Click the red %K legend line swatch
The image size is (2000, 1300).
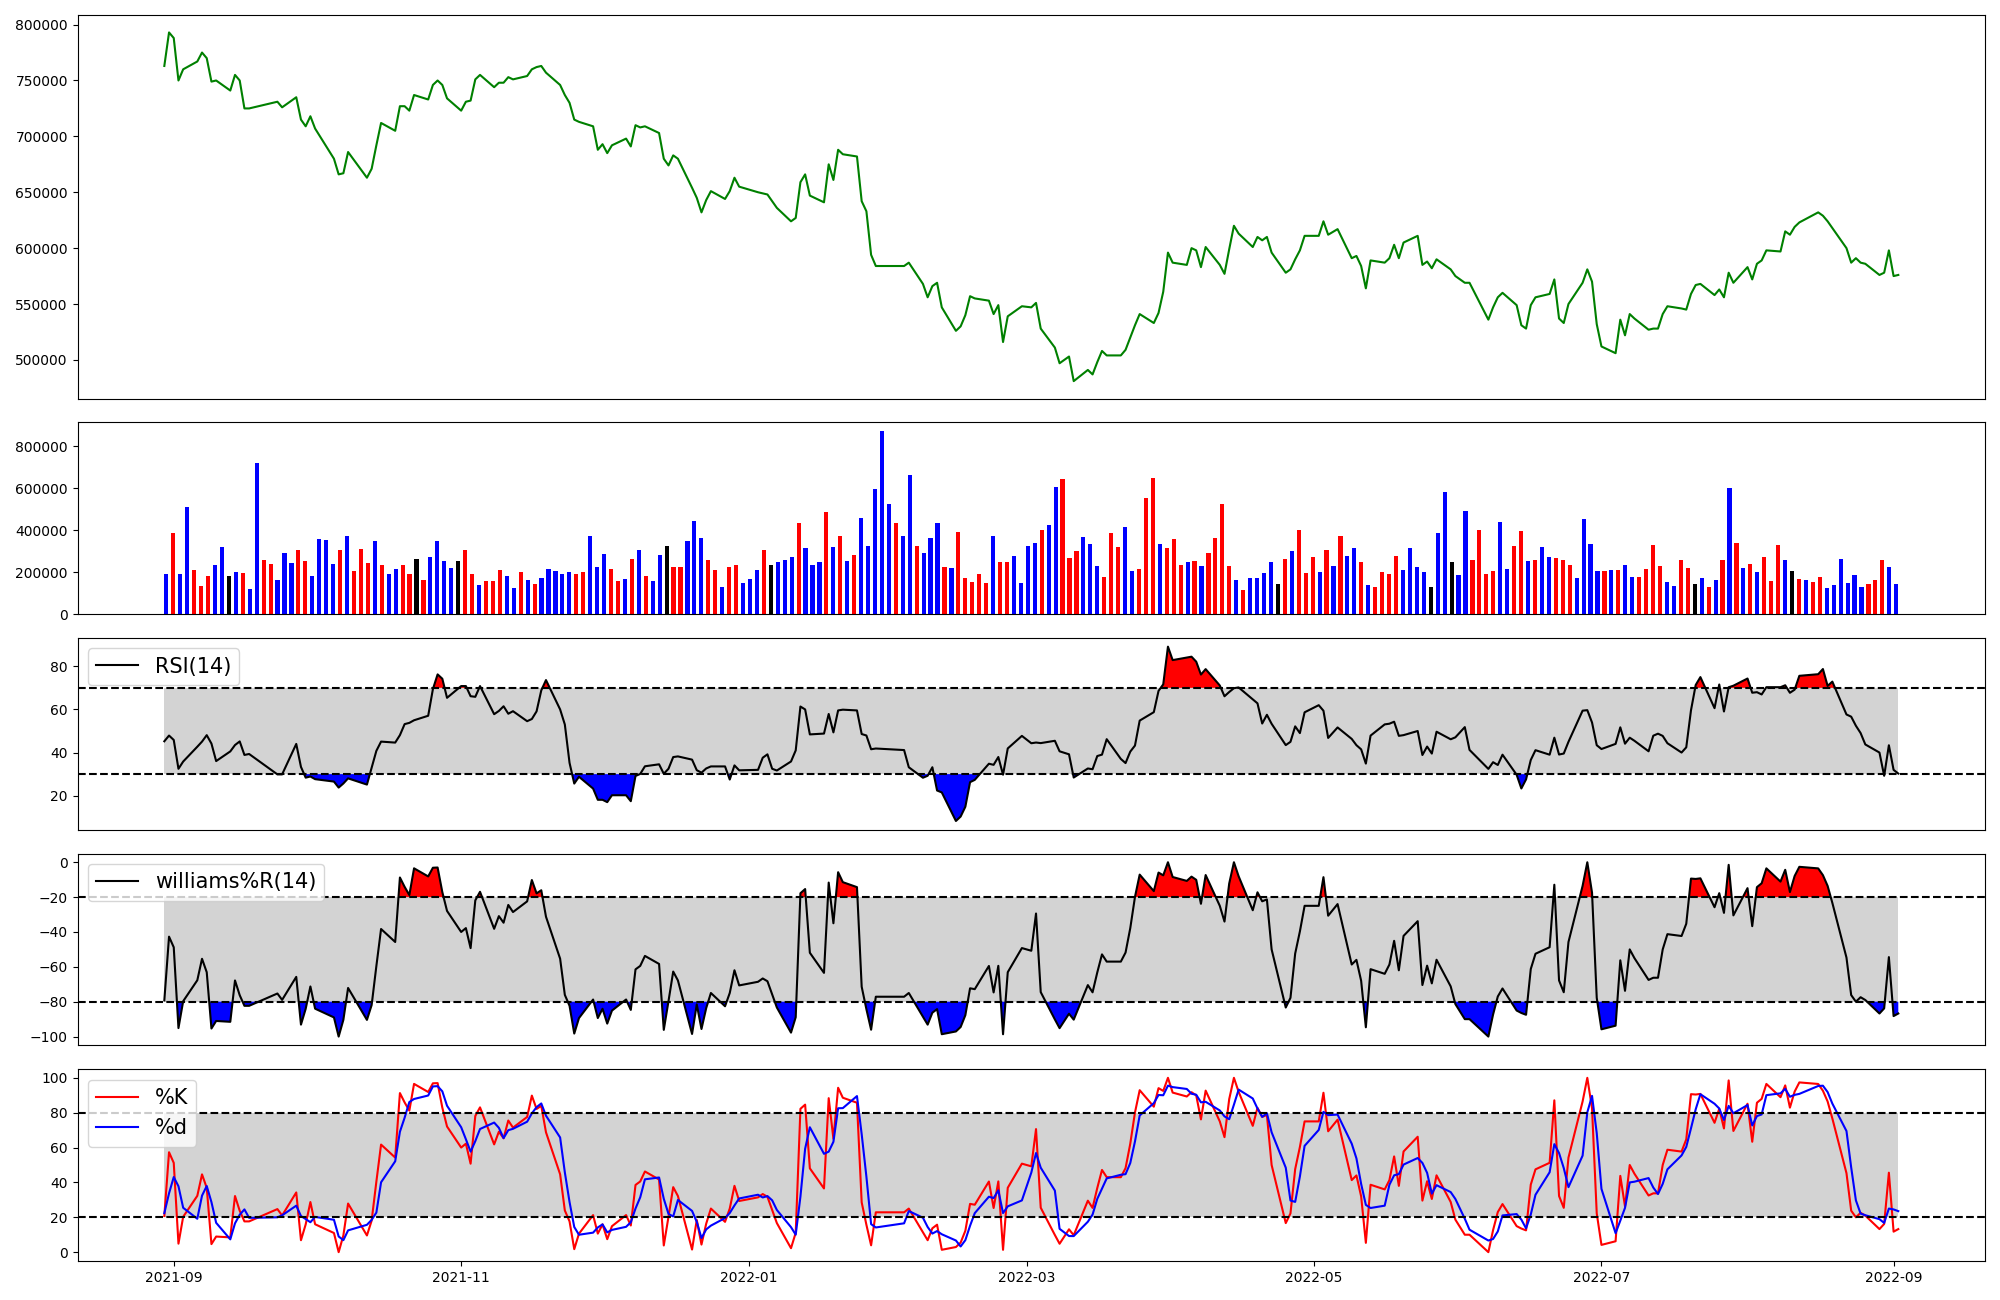pos(116,1097)
